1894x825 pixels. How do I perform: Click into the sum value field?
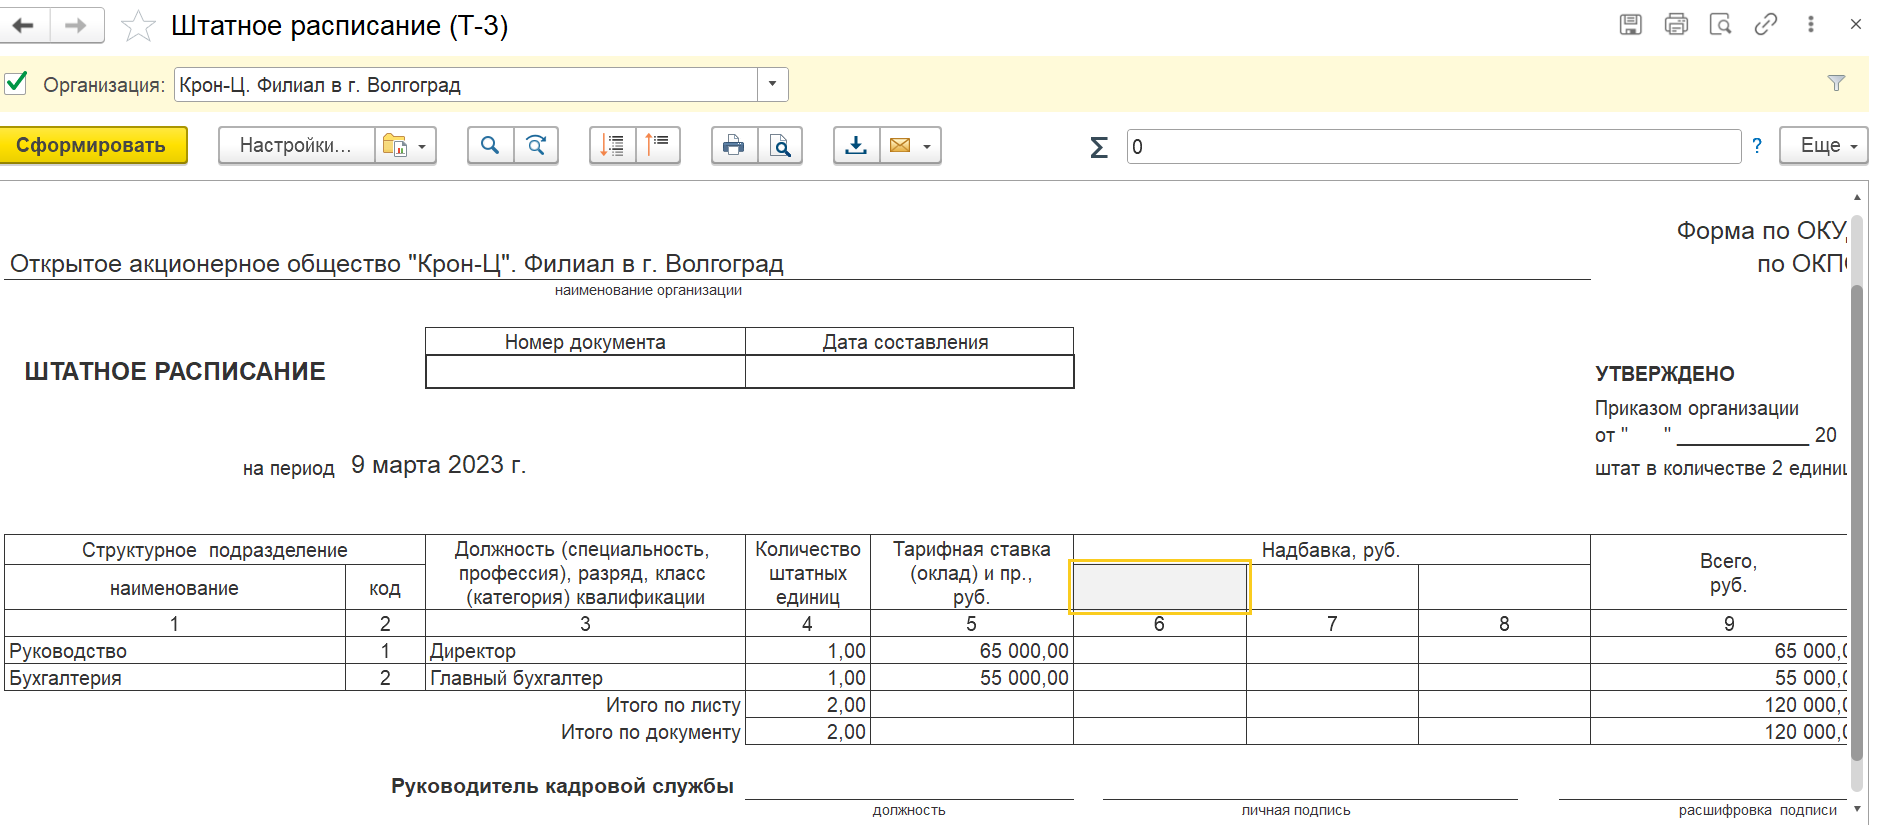(1432, 147)
